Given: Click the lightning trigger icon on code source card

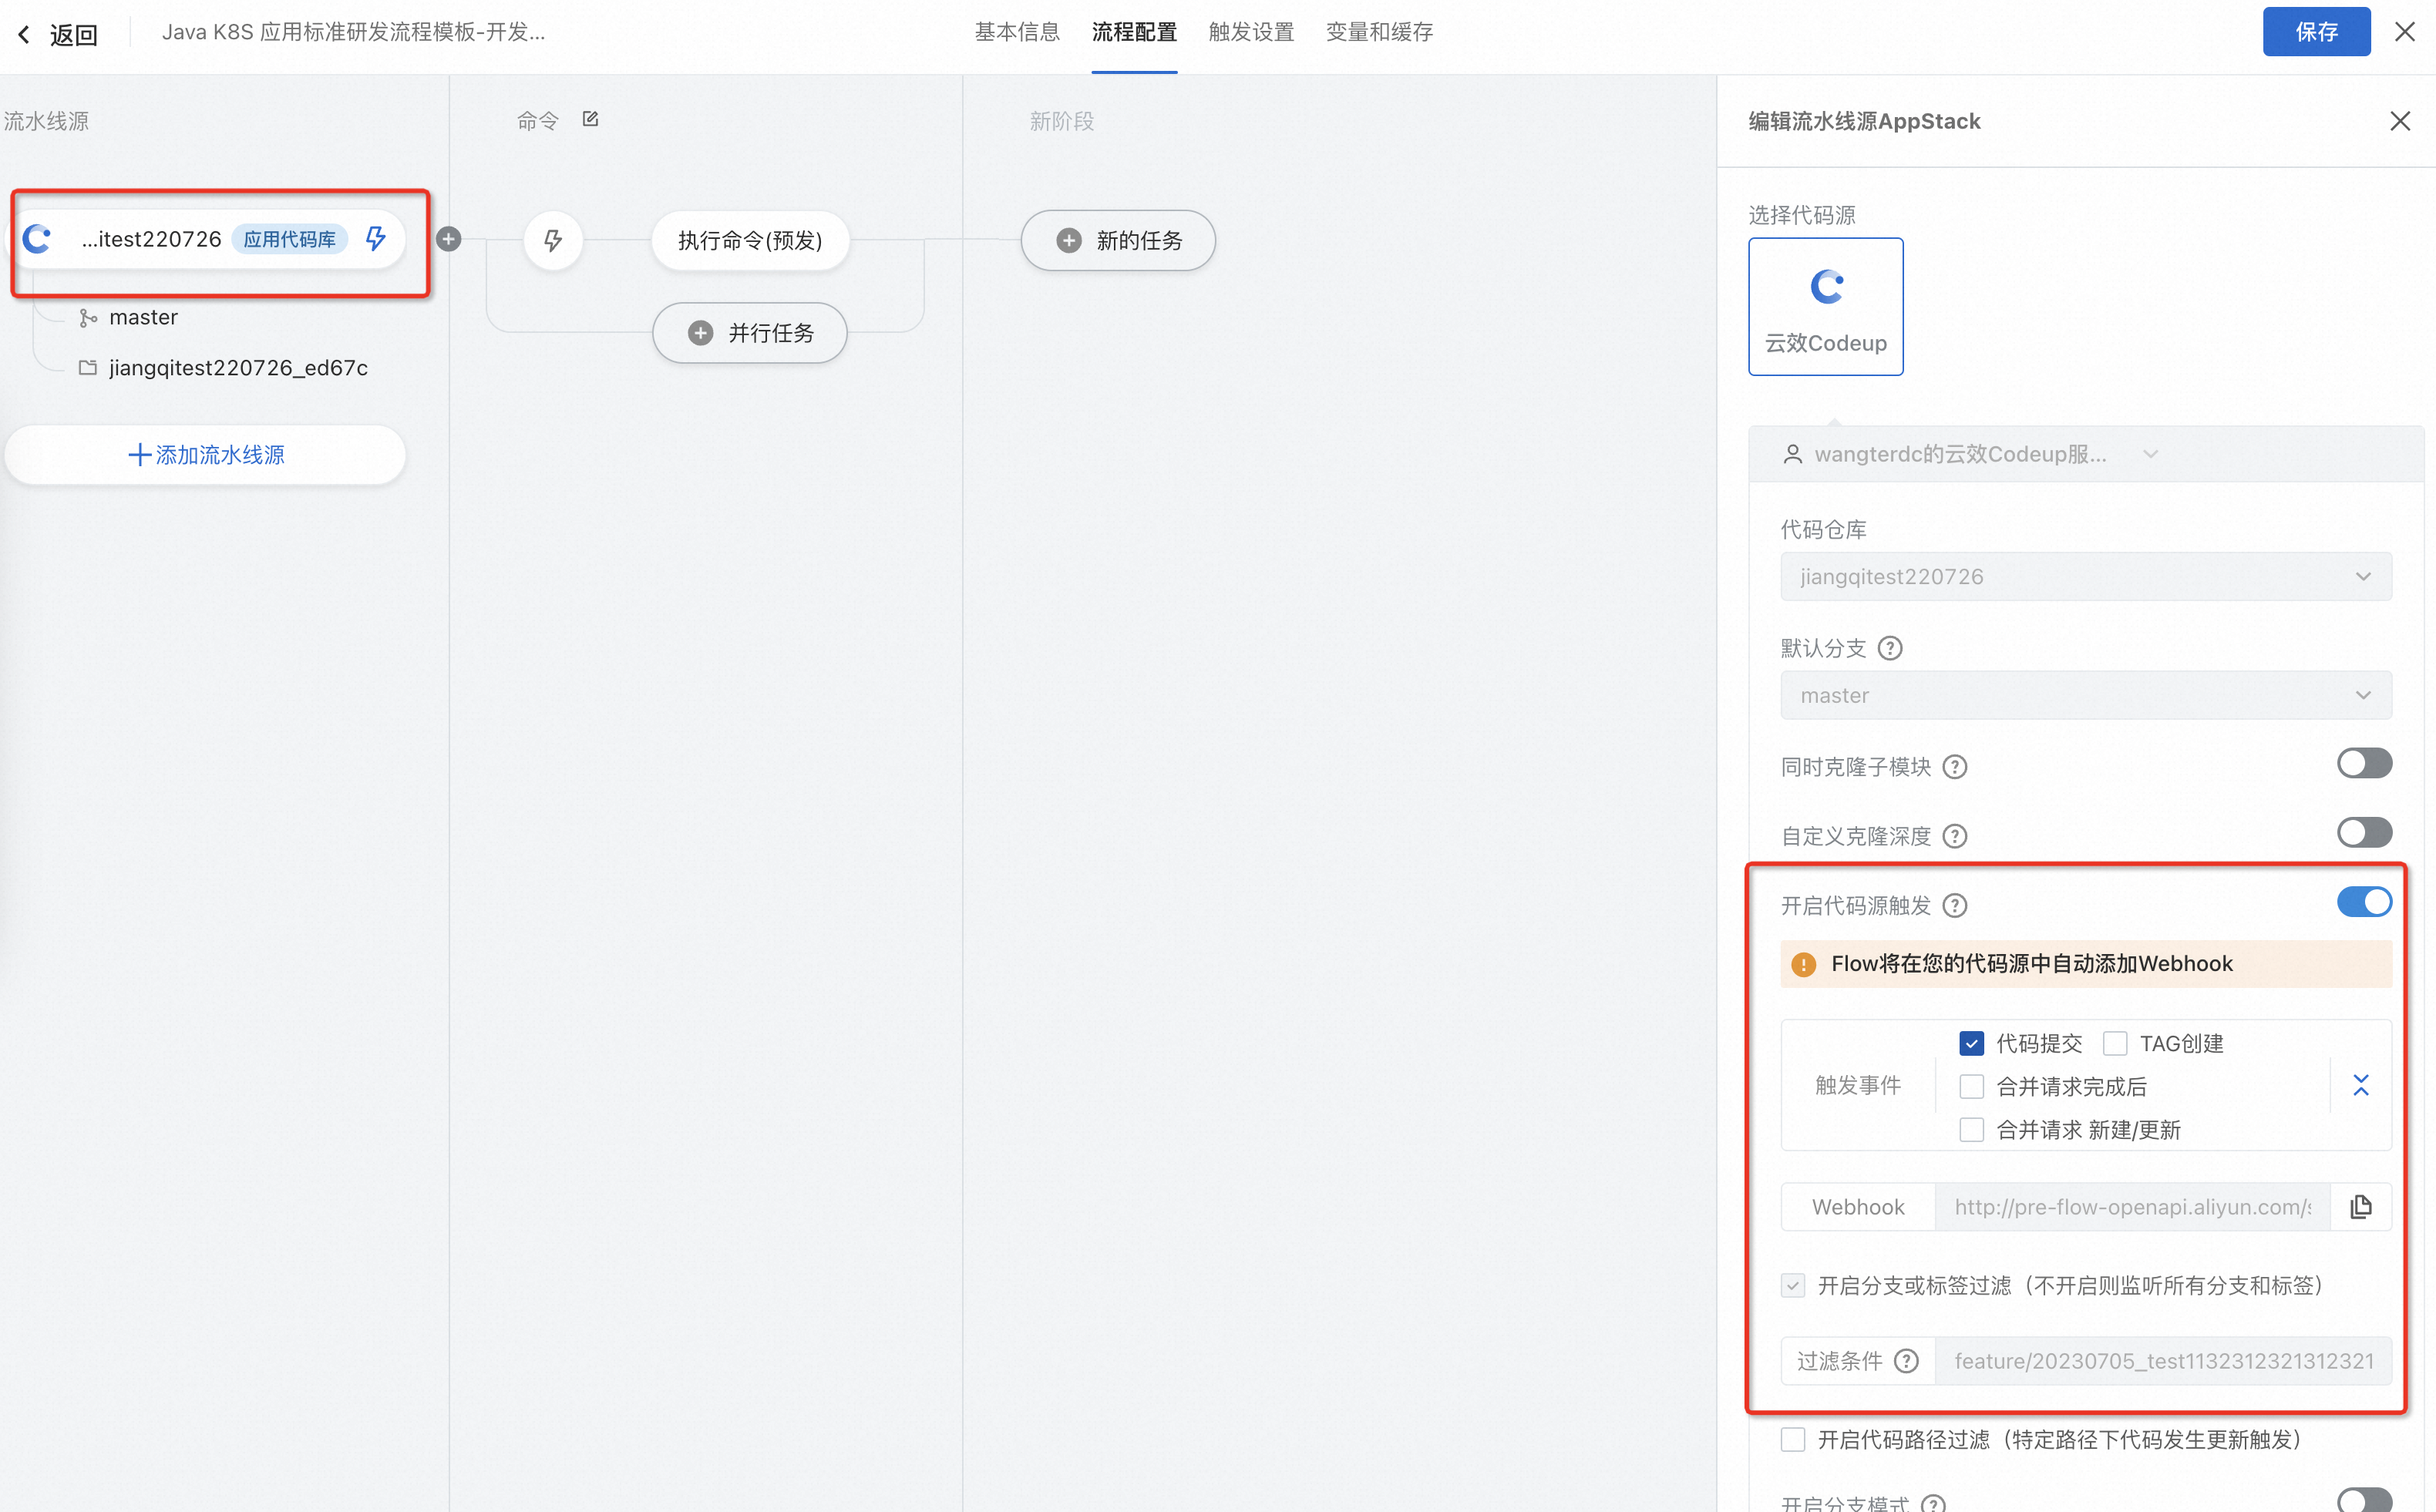Looking at the screenshot, I should pos(375,238).
